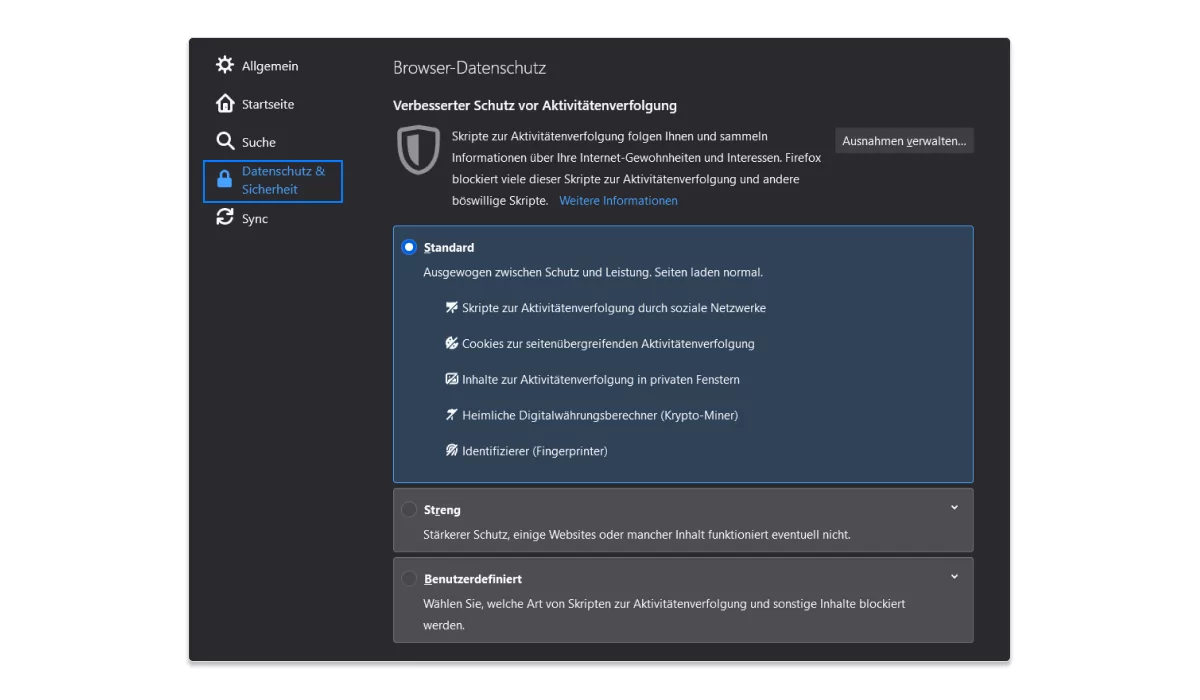Screen dimensions: 1200x700
Task: Click the 'Wählen Sie, welche Art' description
Action: pyautogui.click(x=664, y=615)
